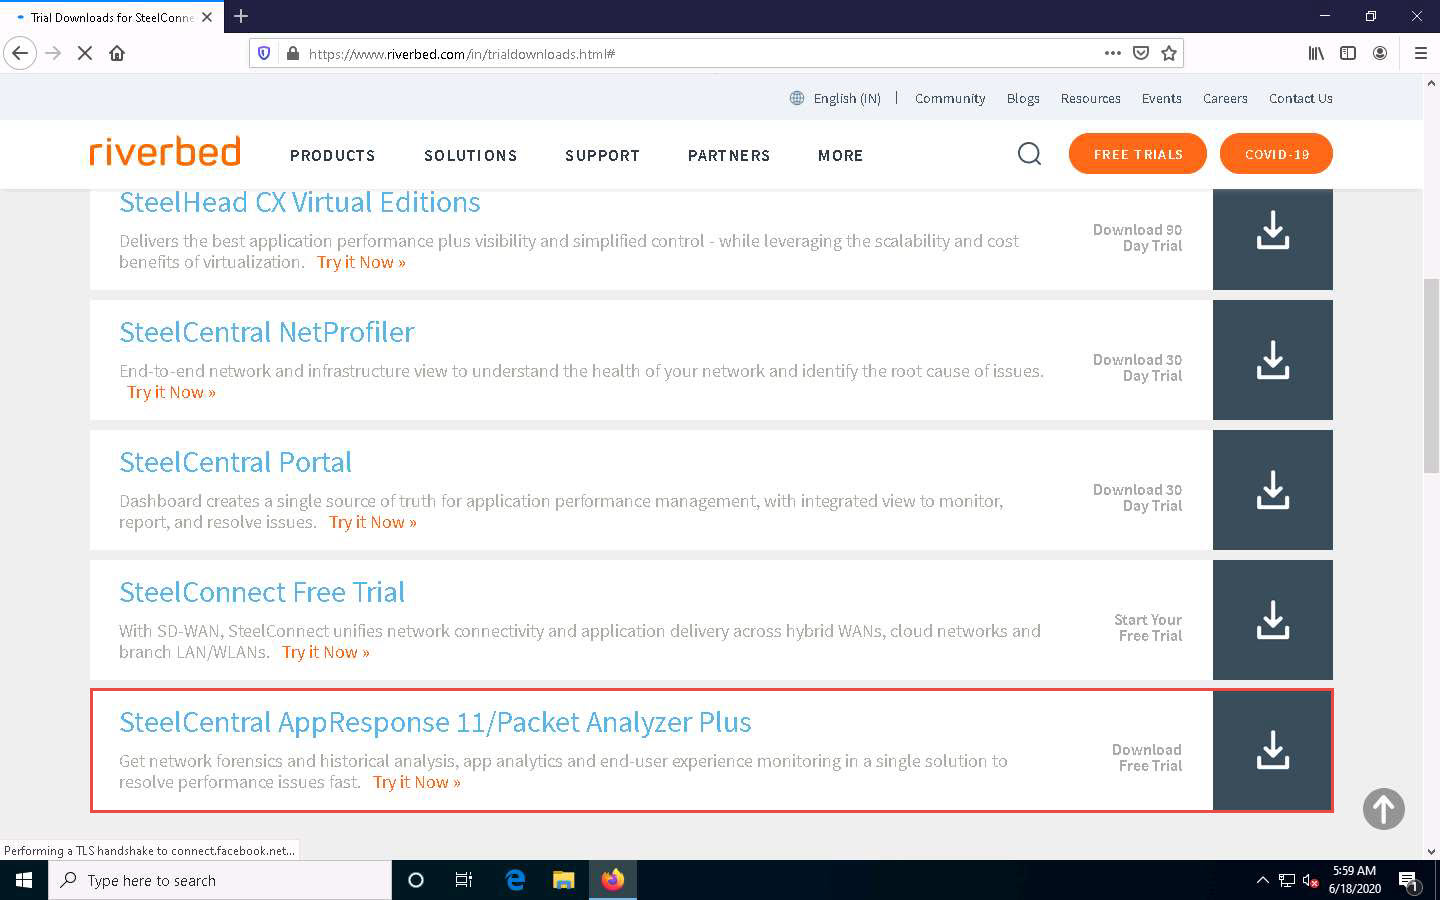Show hidden system tray icons chevron
1440x900 pixels.
(x=1262, y=880)
